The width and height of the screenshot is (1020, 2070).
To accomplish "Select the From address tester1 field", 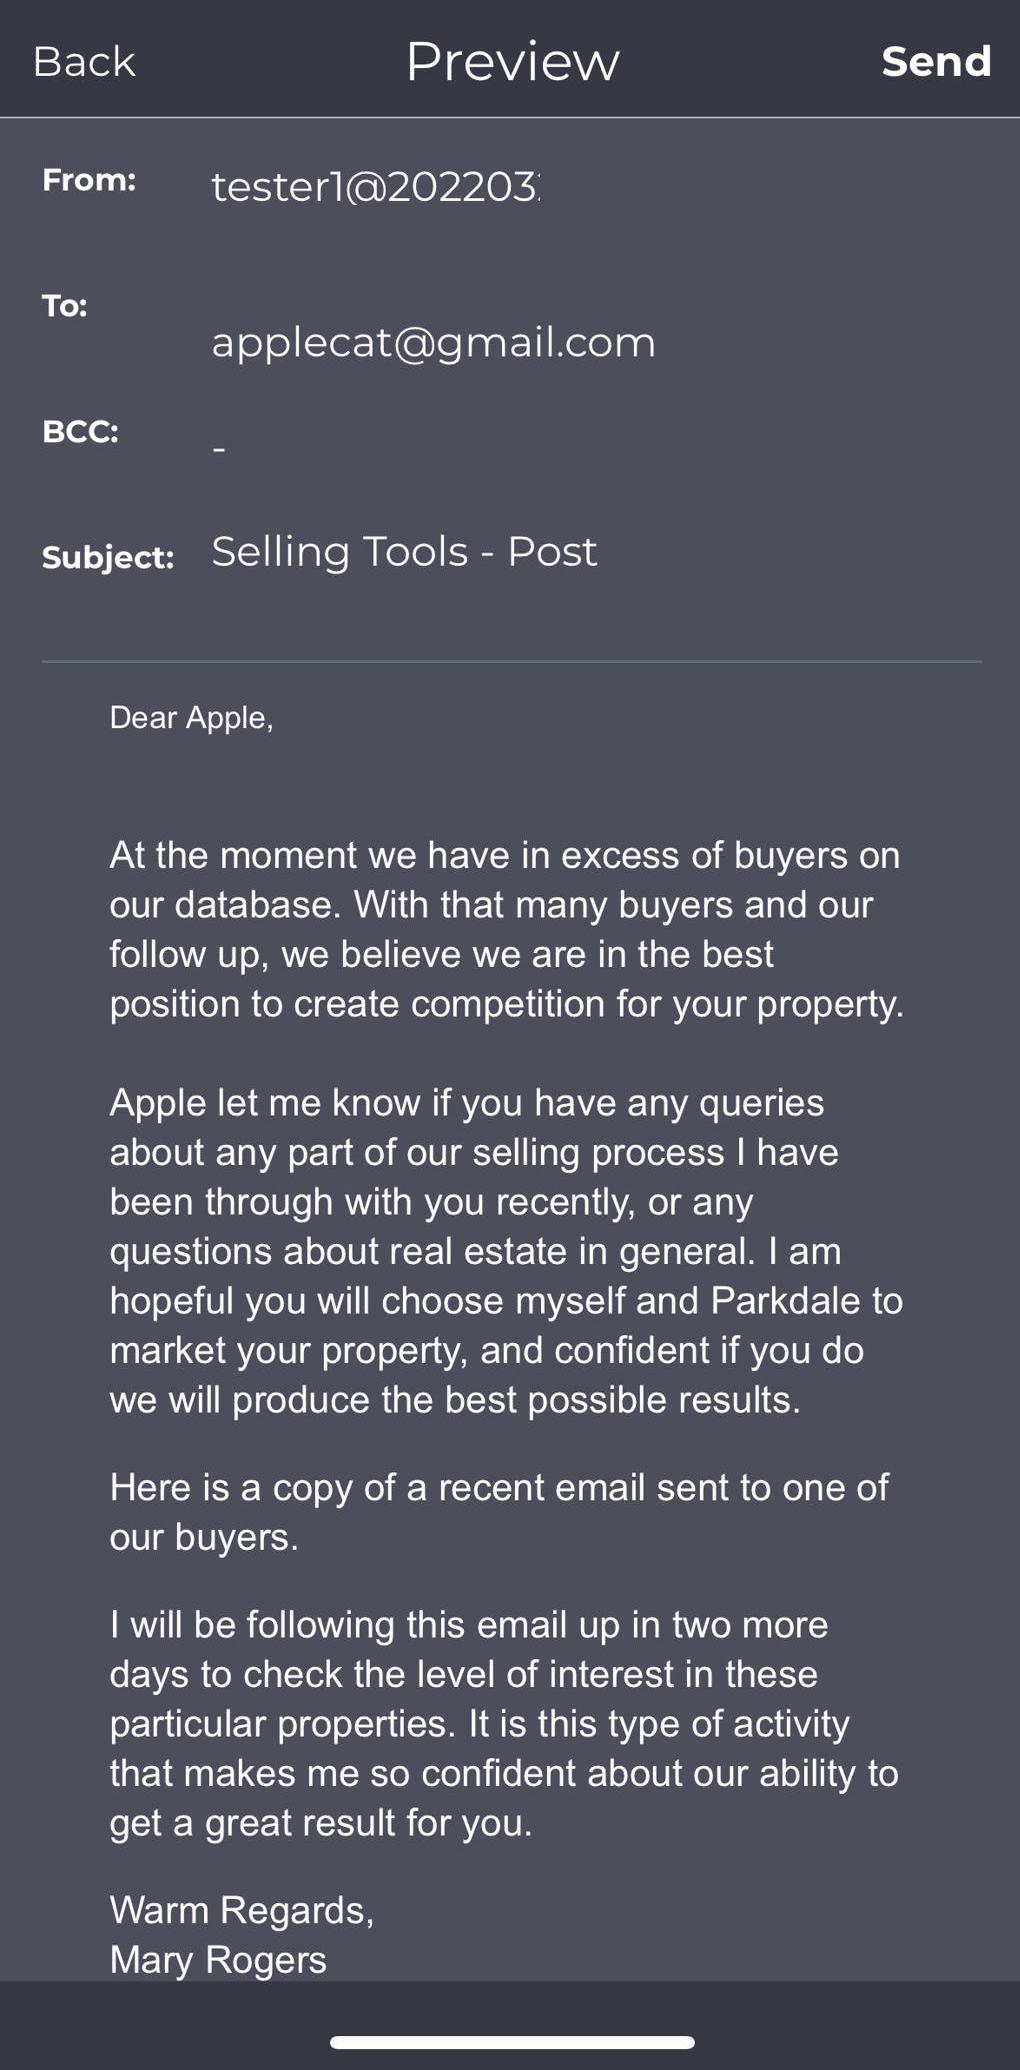I will click(375, 187).
